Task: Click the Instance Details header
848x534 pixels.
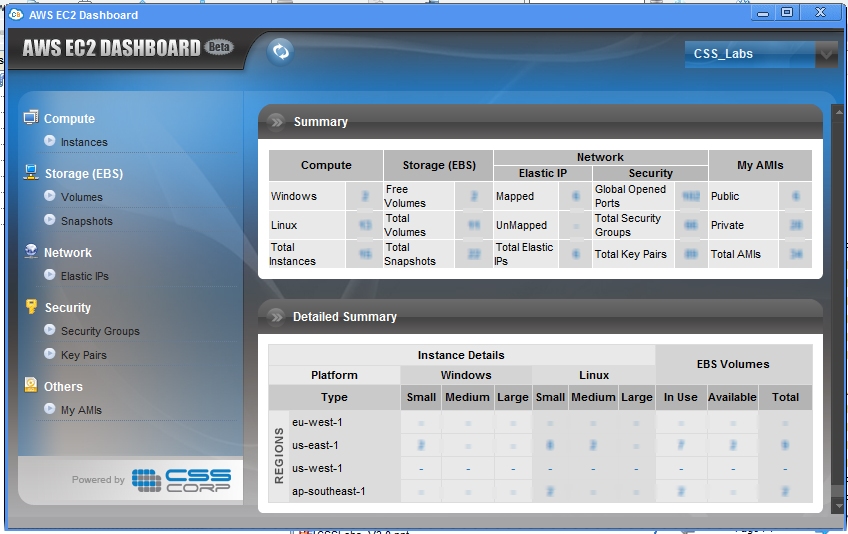Action: click(461, 355)
